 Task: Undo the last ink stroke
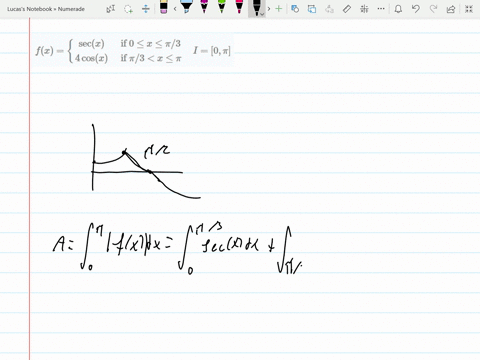(x=416, y=9)
